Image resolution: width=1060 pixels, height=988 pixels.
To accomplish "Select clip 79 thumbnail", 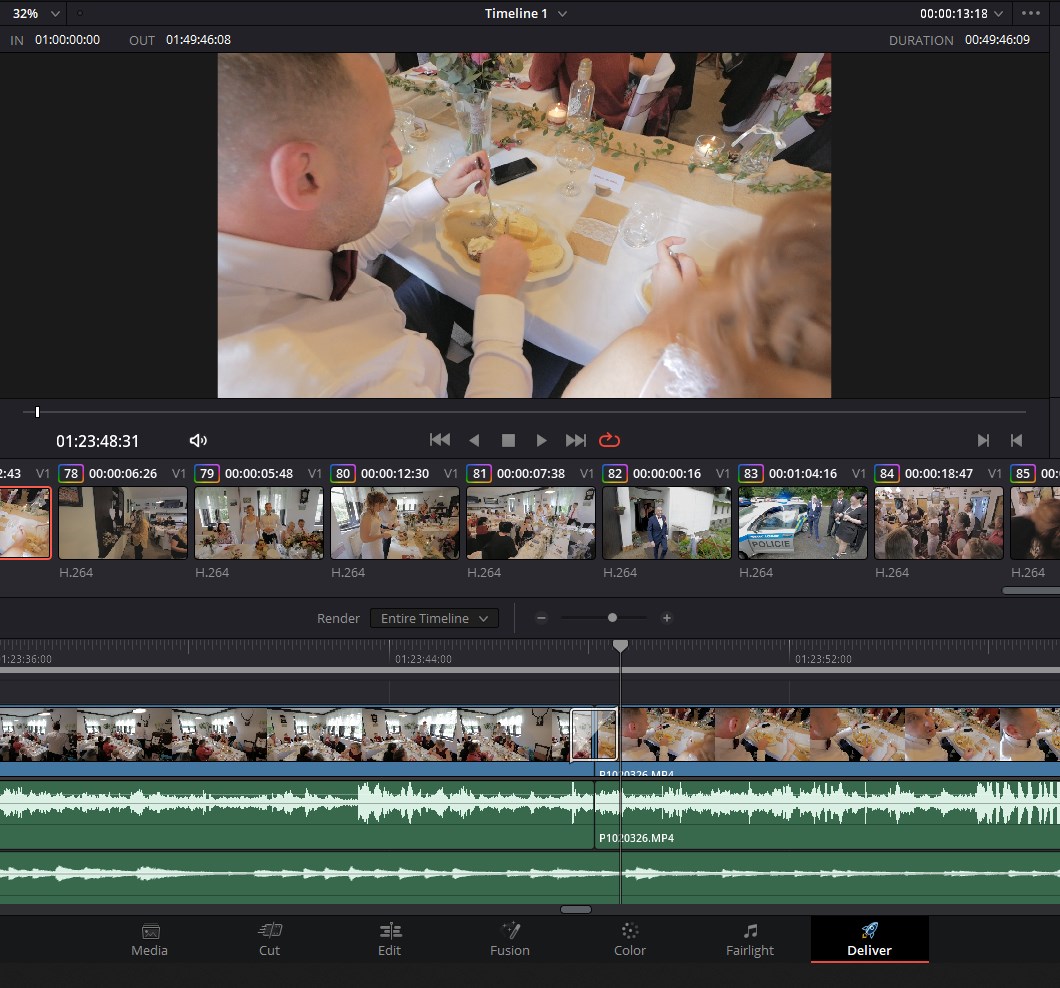I will pyautogui.click(x=259, y=523).
